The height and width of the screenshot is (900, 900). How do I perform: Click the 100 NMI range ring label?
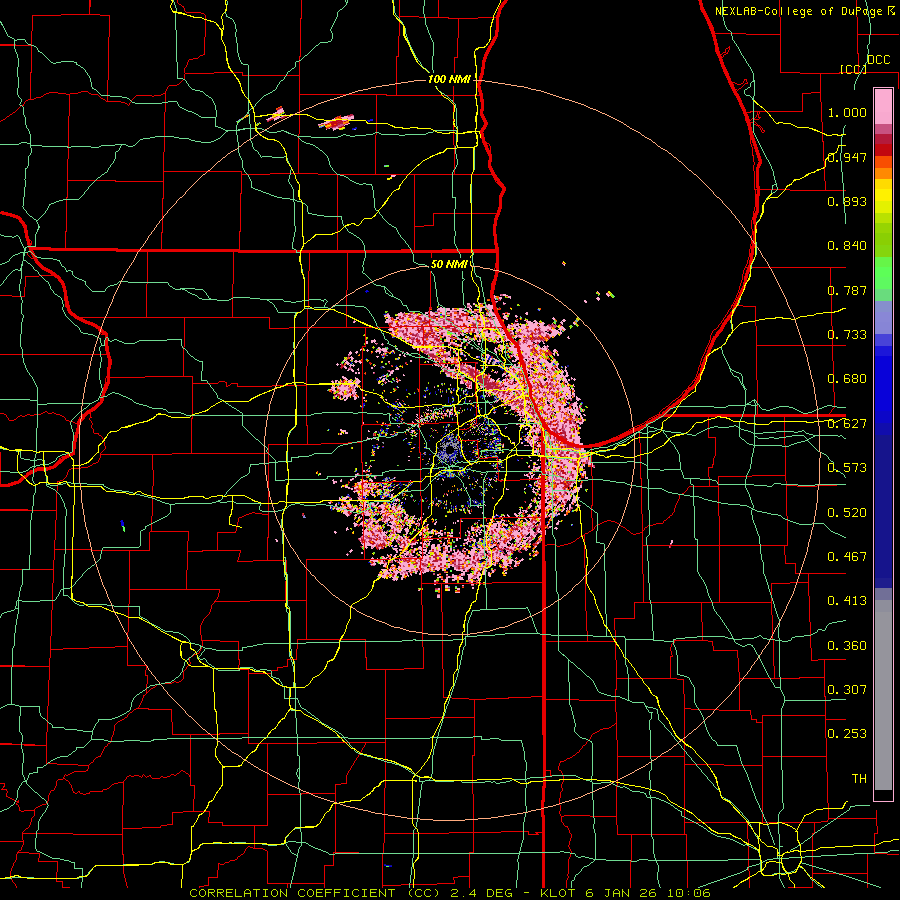[x=449, y=79]
